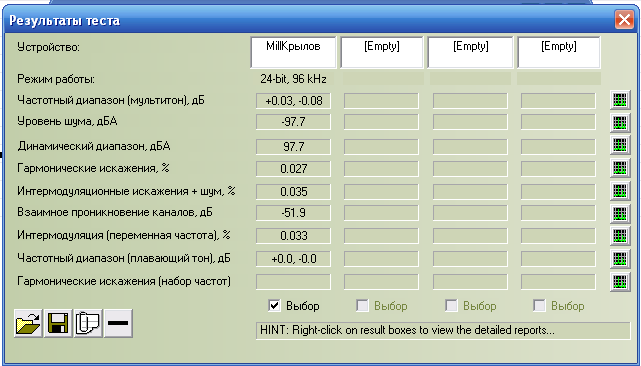The image size is (641, 366).
Task: Select the fourth [Empty] device slot
Action: pyautogui.click(x=559, y=52)
